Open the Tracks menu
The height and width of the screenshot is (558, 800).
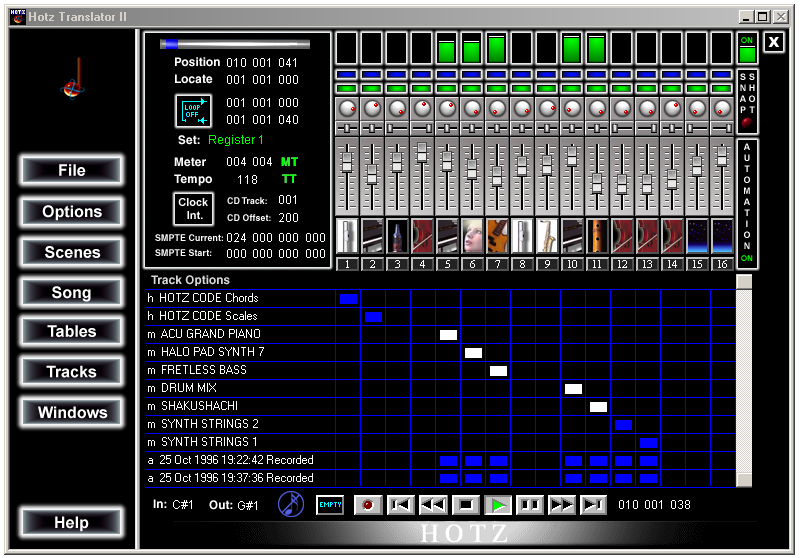[71, 372]
